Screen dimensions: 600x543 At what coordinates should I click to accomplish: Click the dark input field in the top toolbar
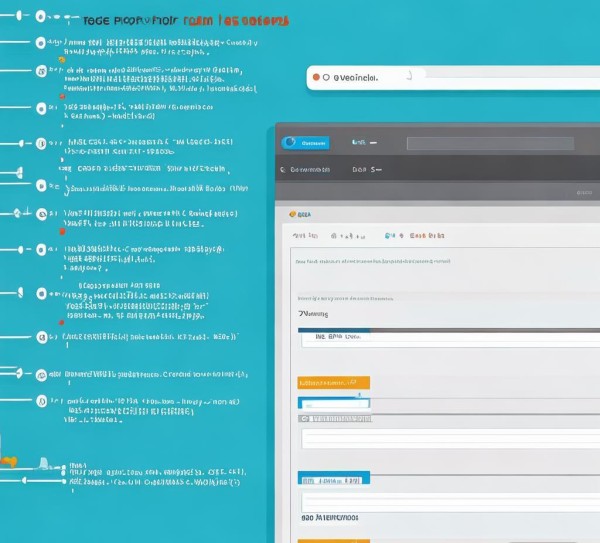coord(488,143)
